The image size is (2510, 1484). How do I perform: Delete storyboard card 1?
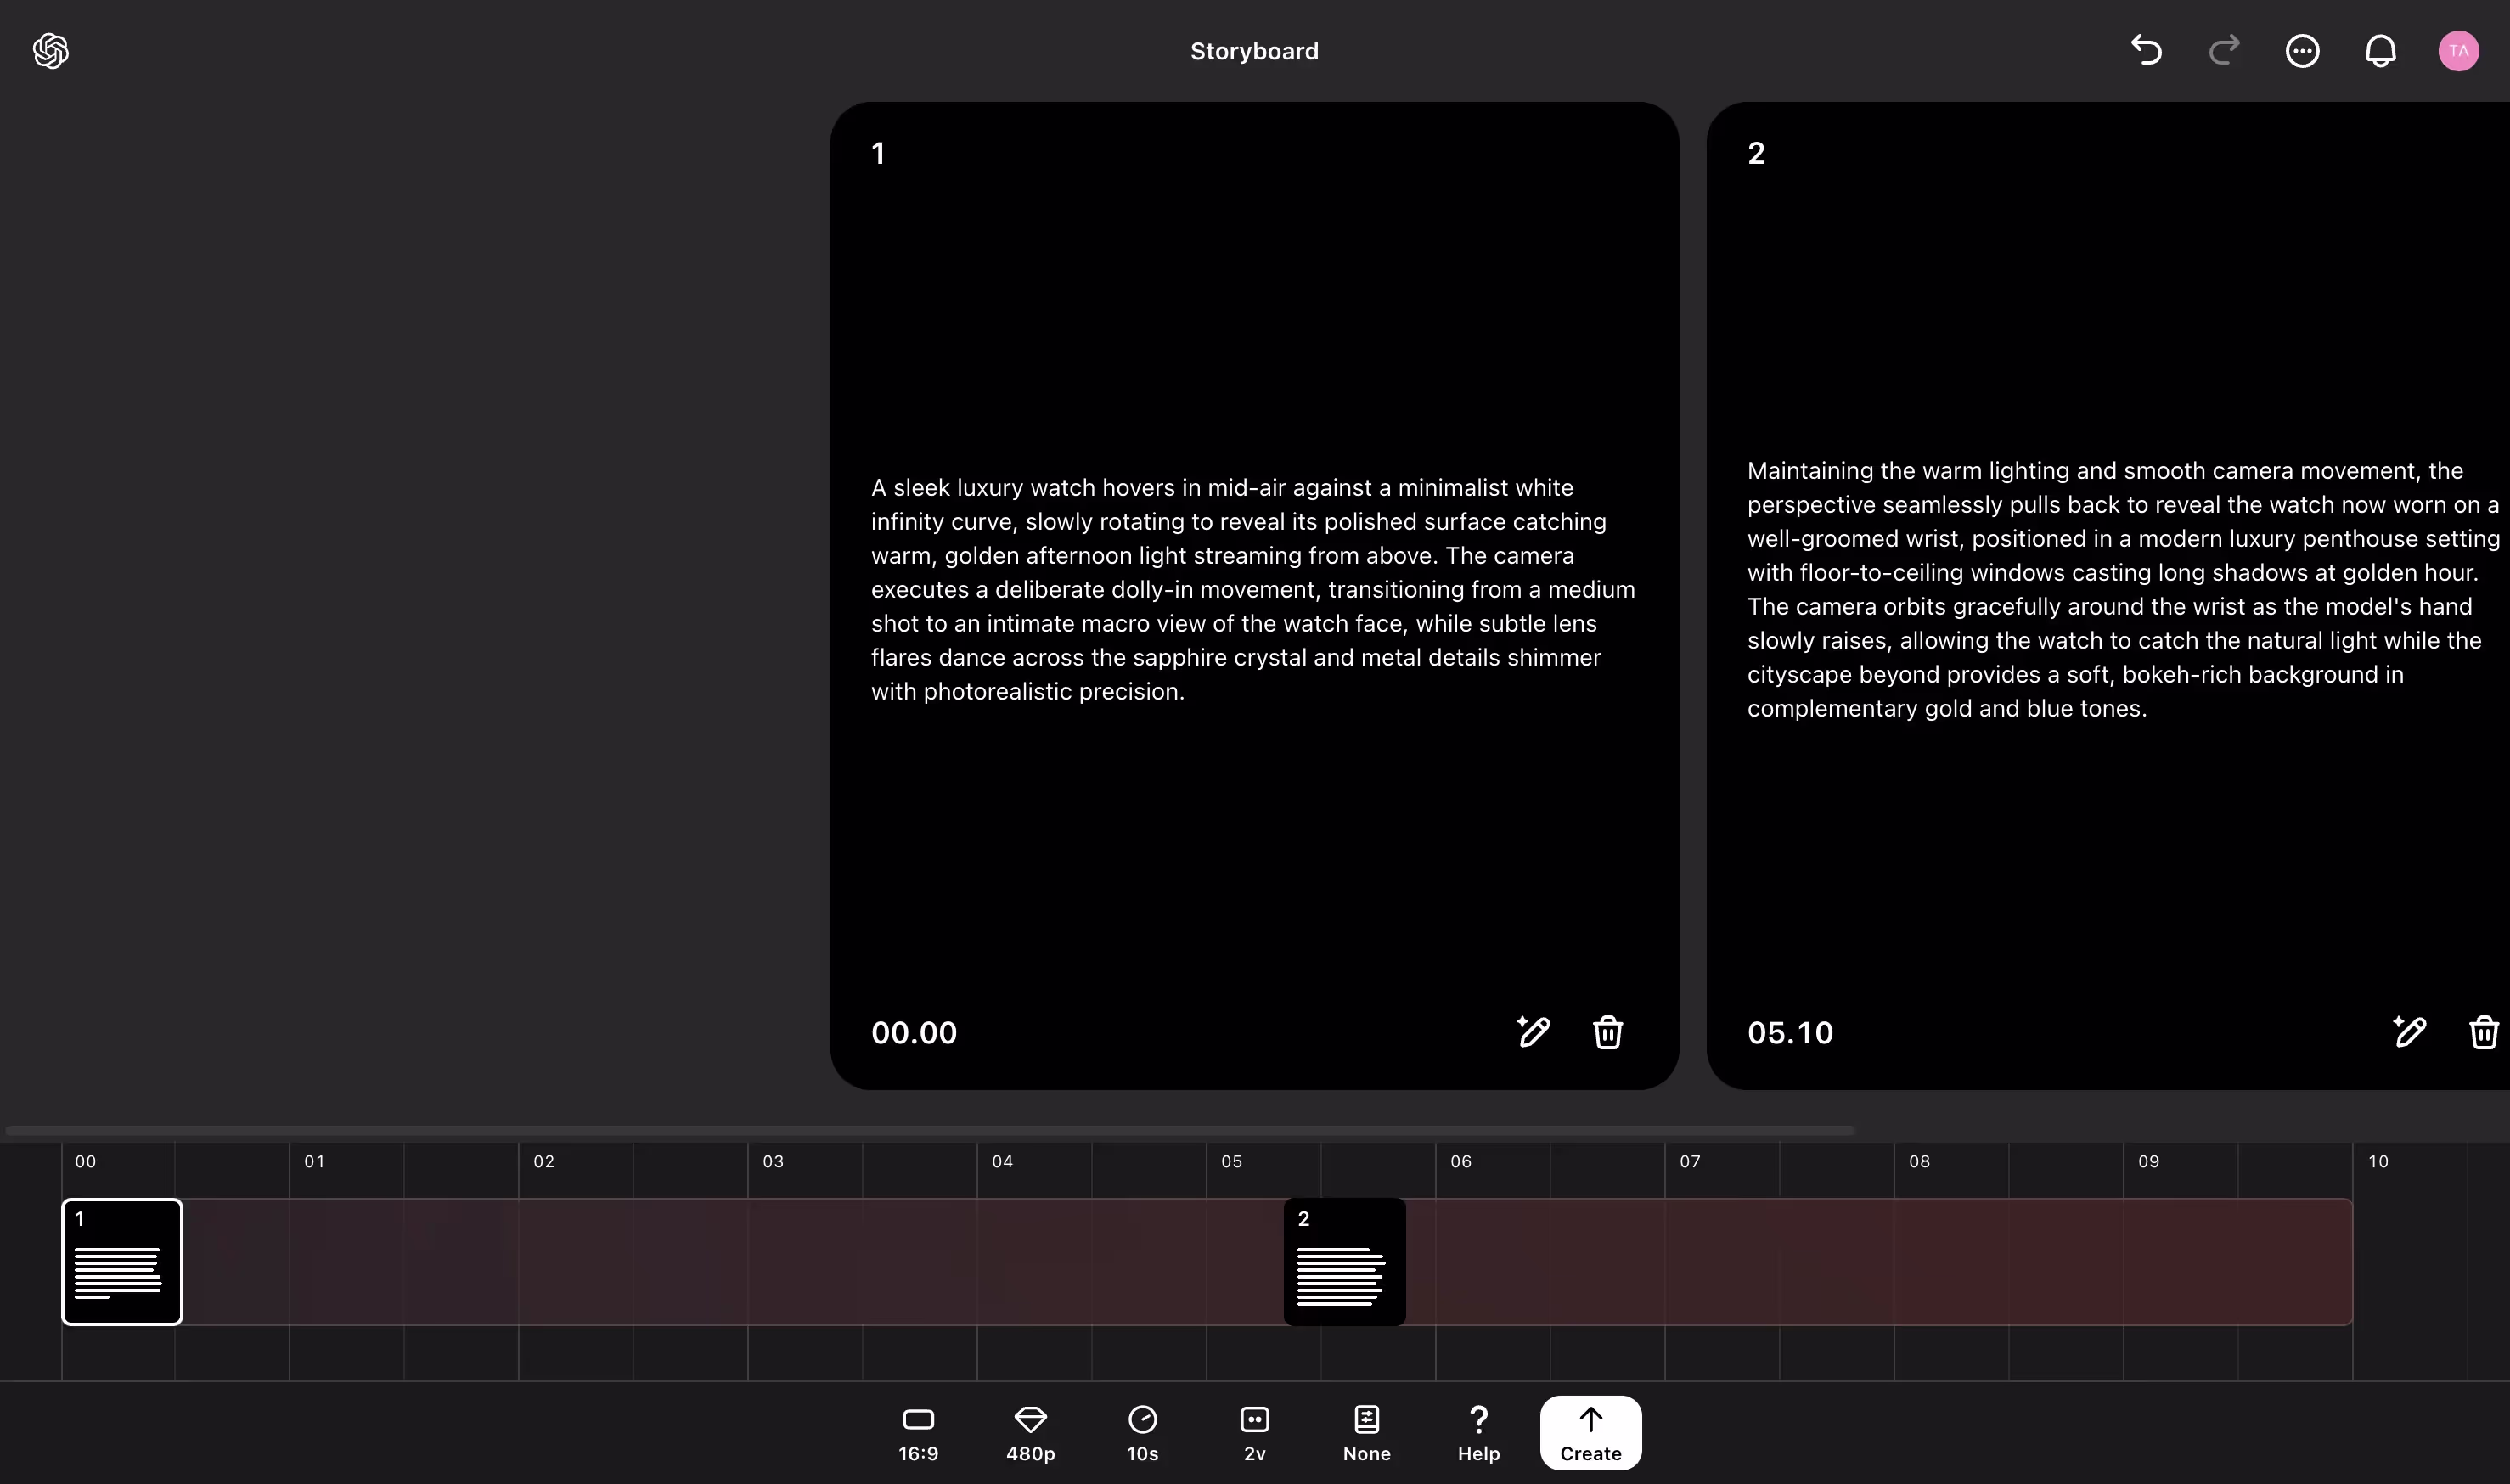1607,1031
